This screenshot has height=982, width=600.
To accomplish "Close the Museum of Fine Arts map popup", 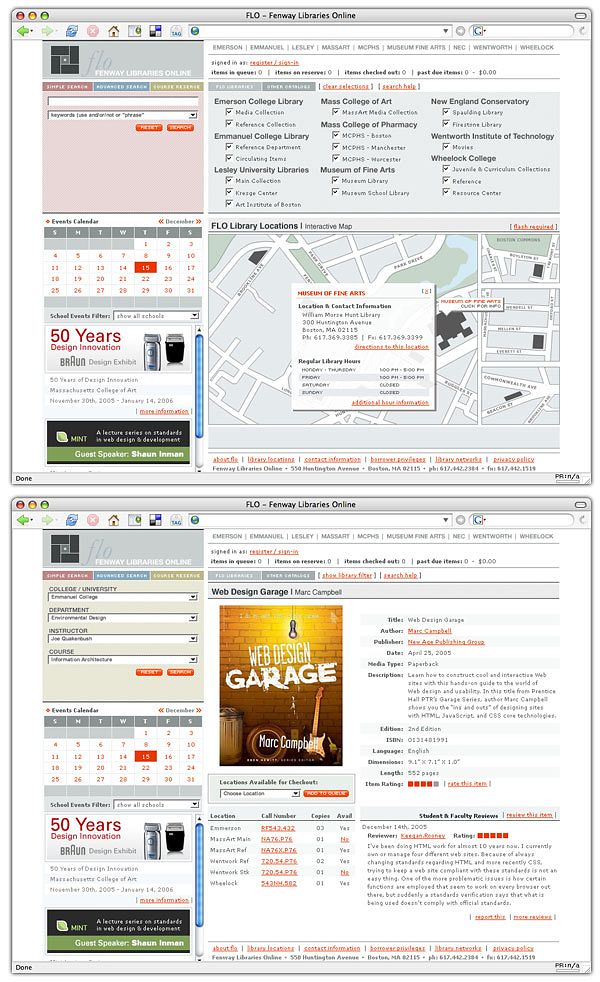I will coord(427,292).
